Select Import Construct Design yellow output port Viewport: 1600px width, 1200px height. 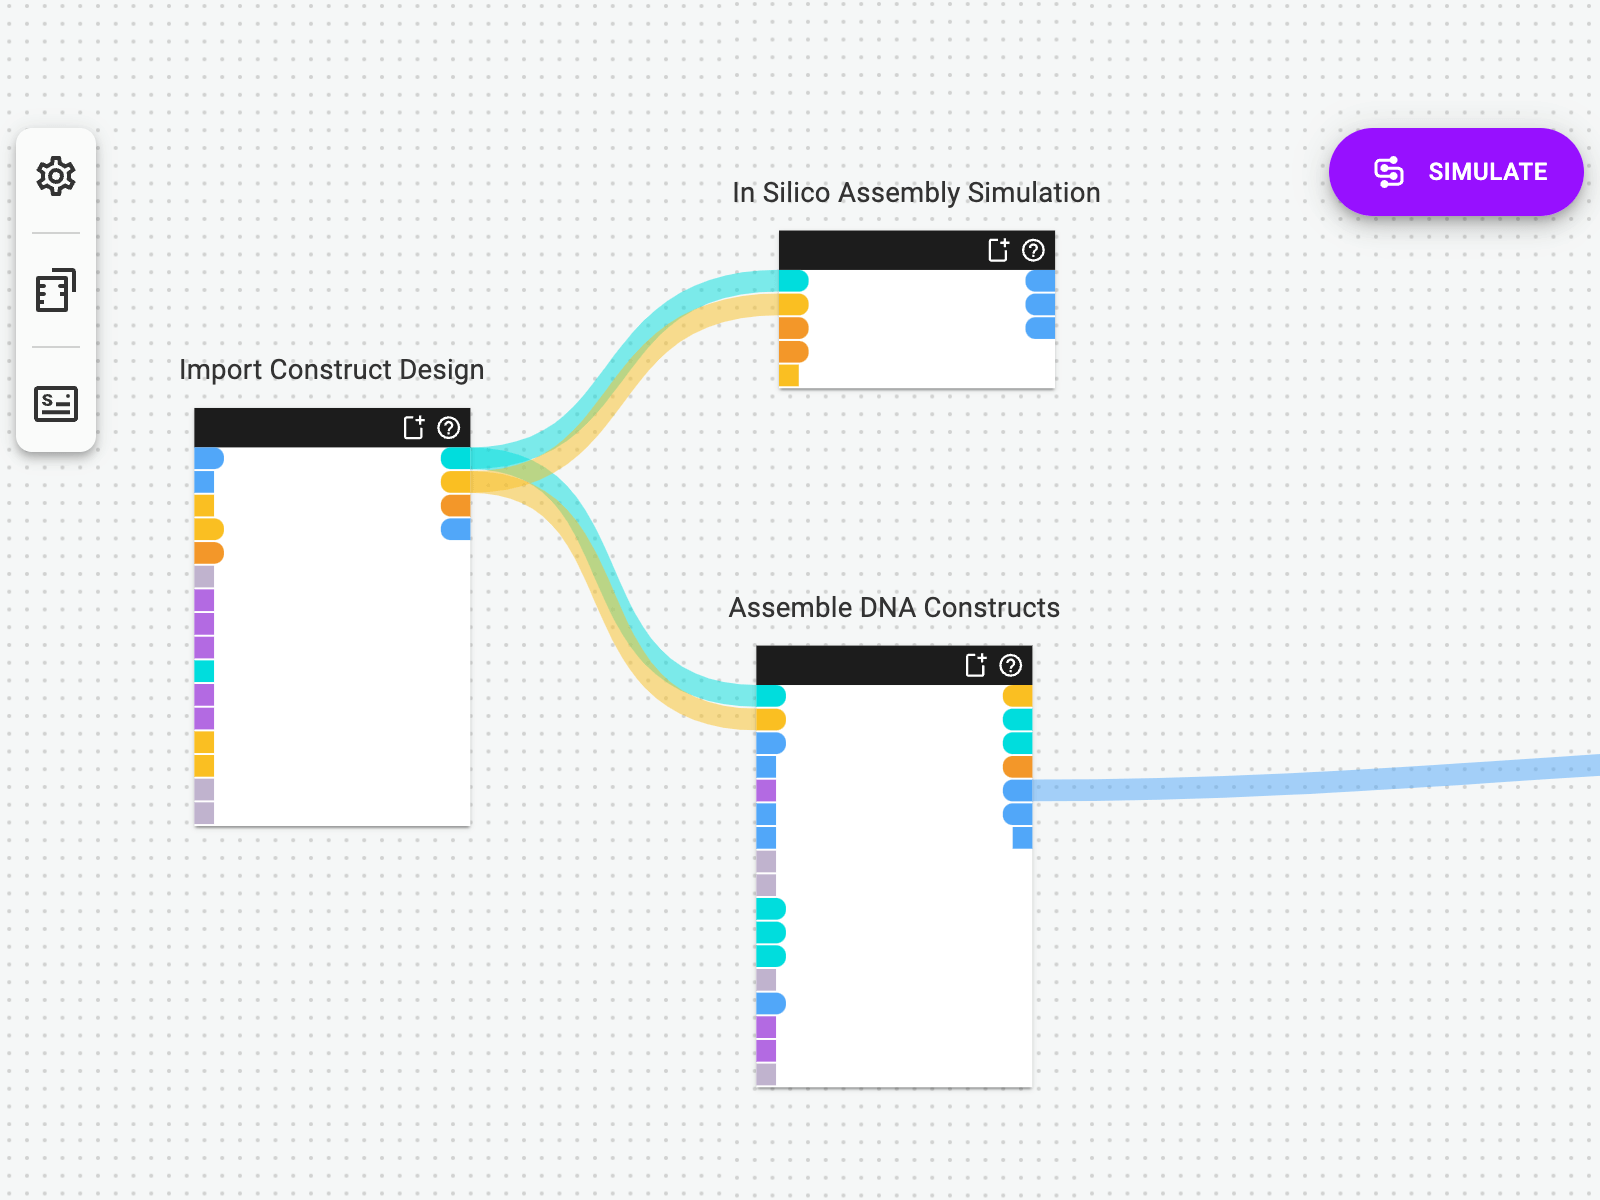(x=456, y=482)
